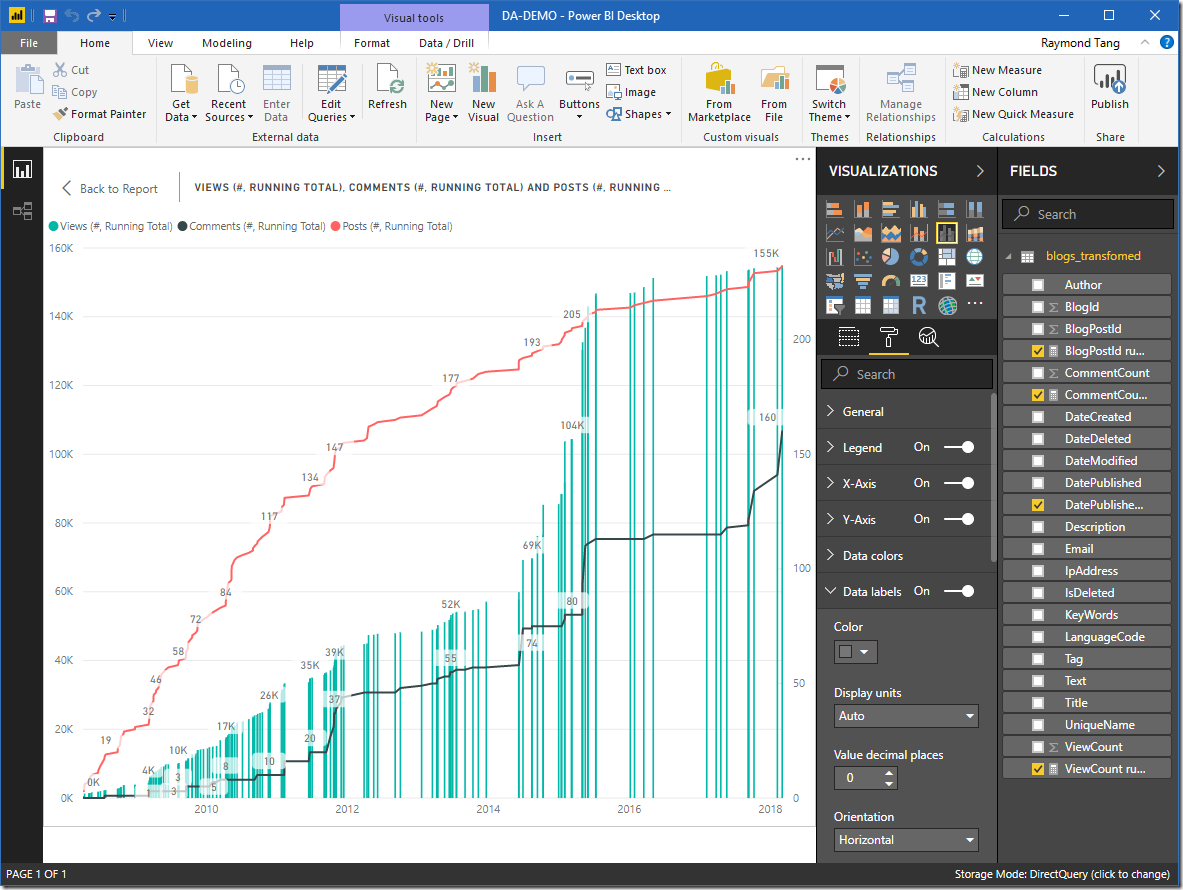Turn off the Data labels toggle
Screen dimensions: 1183x890
958,591
